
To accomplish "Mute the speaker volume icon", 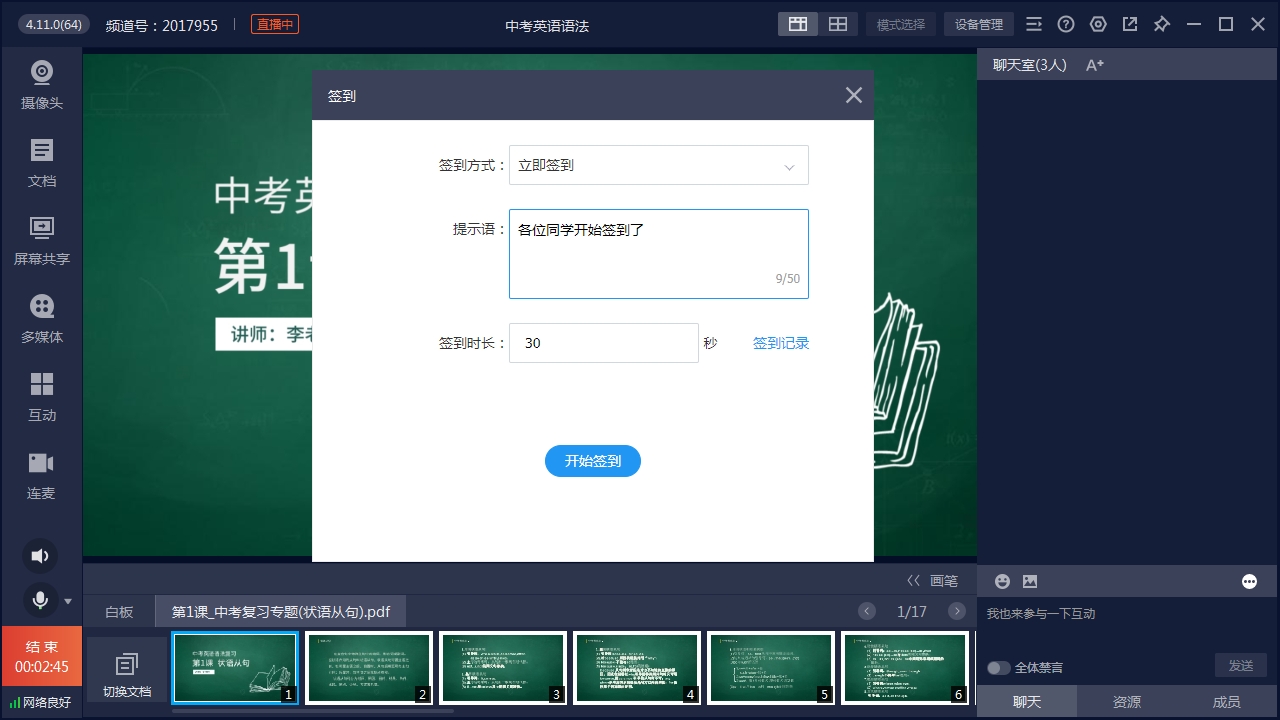I will pyautogui.click(x=39, y=556).
